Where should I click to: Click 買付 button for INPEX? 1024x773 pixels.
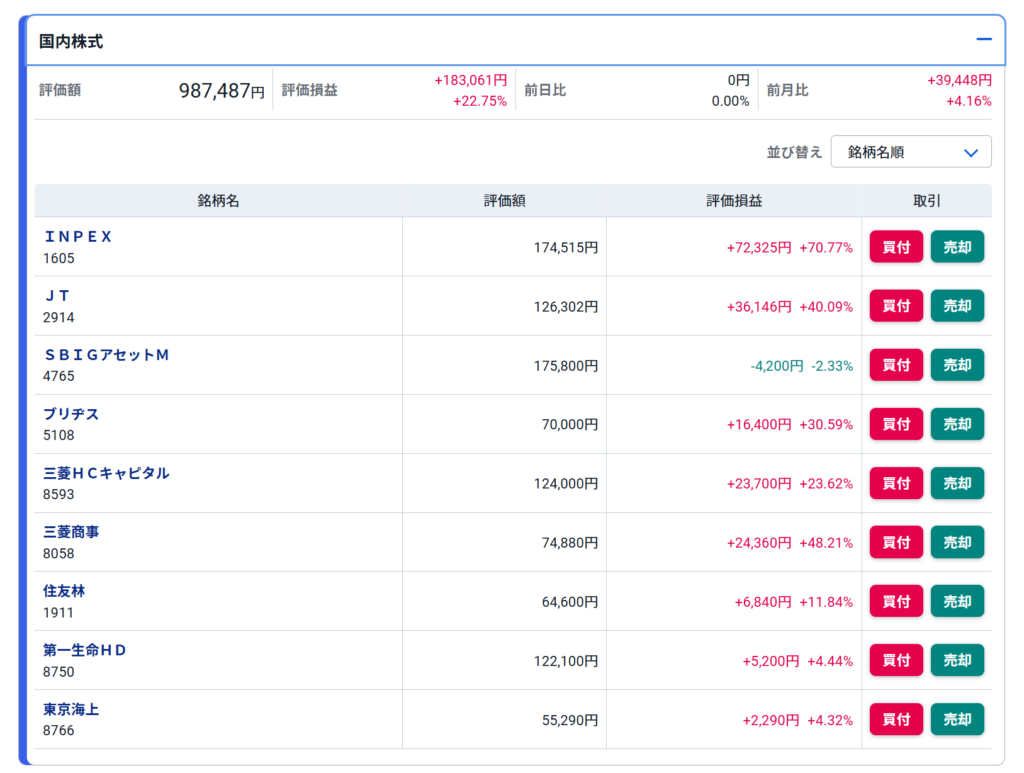pos(896,247)
